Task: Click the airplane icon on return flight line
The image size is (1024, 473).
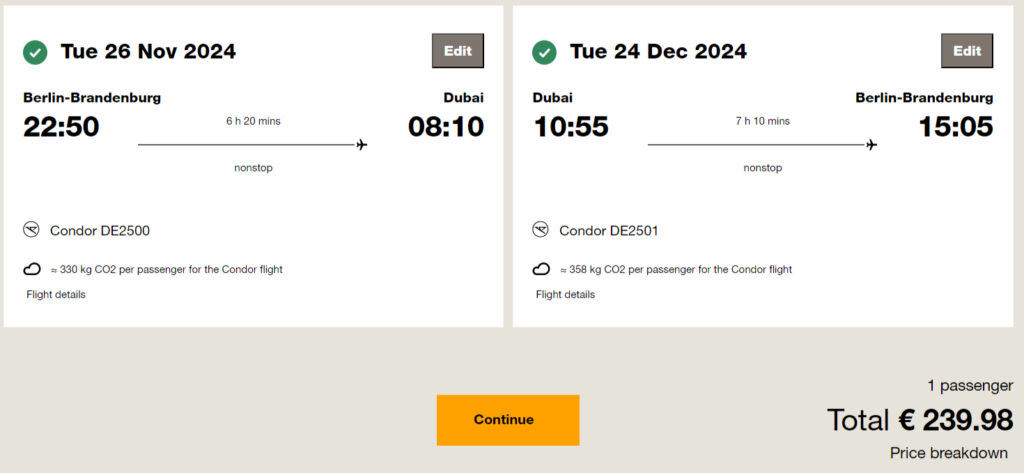Action: (872, 145)
